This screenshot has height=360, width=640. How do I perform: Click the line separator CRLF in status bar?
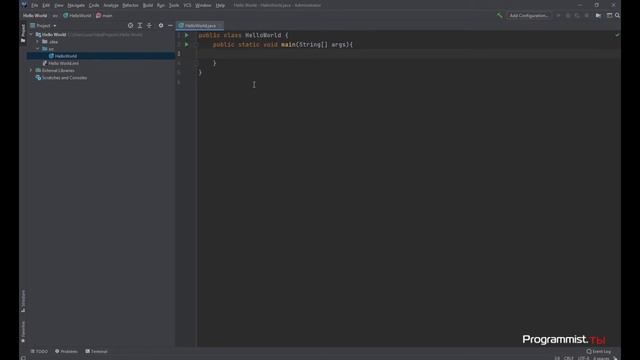[x=569, y=358]
